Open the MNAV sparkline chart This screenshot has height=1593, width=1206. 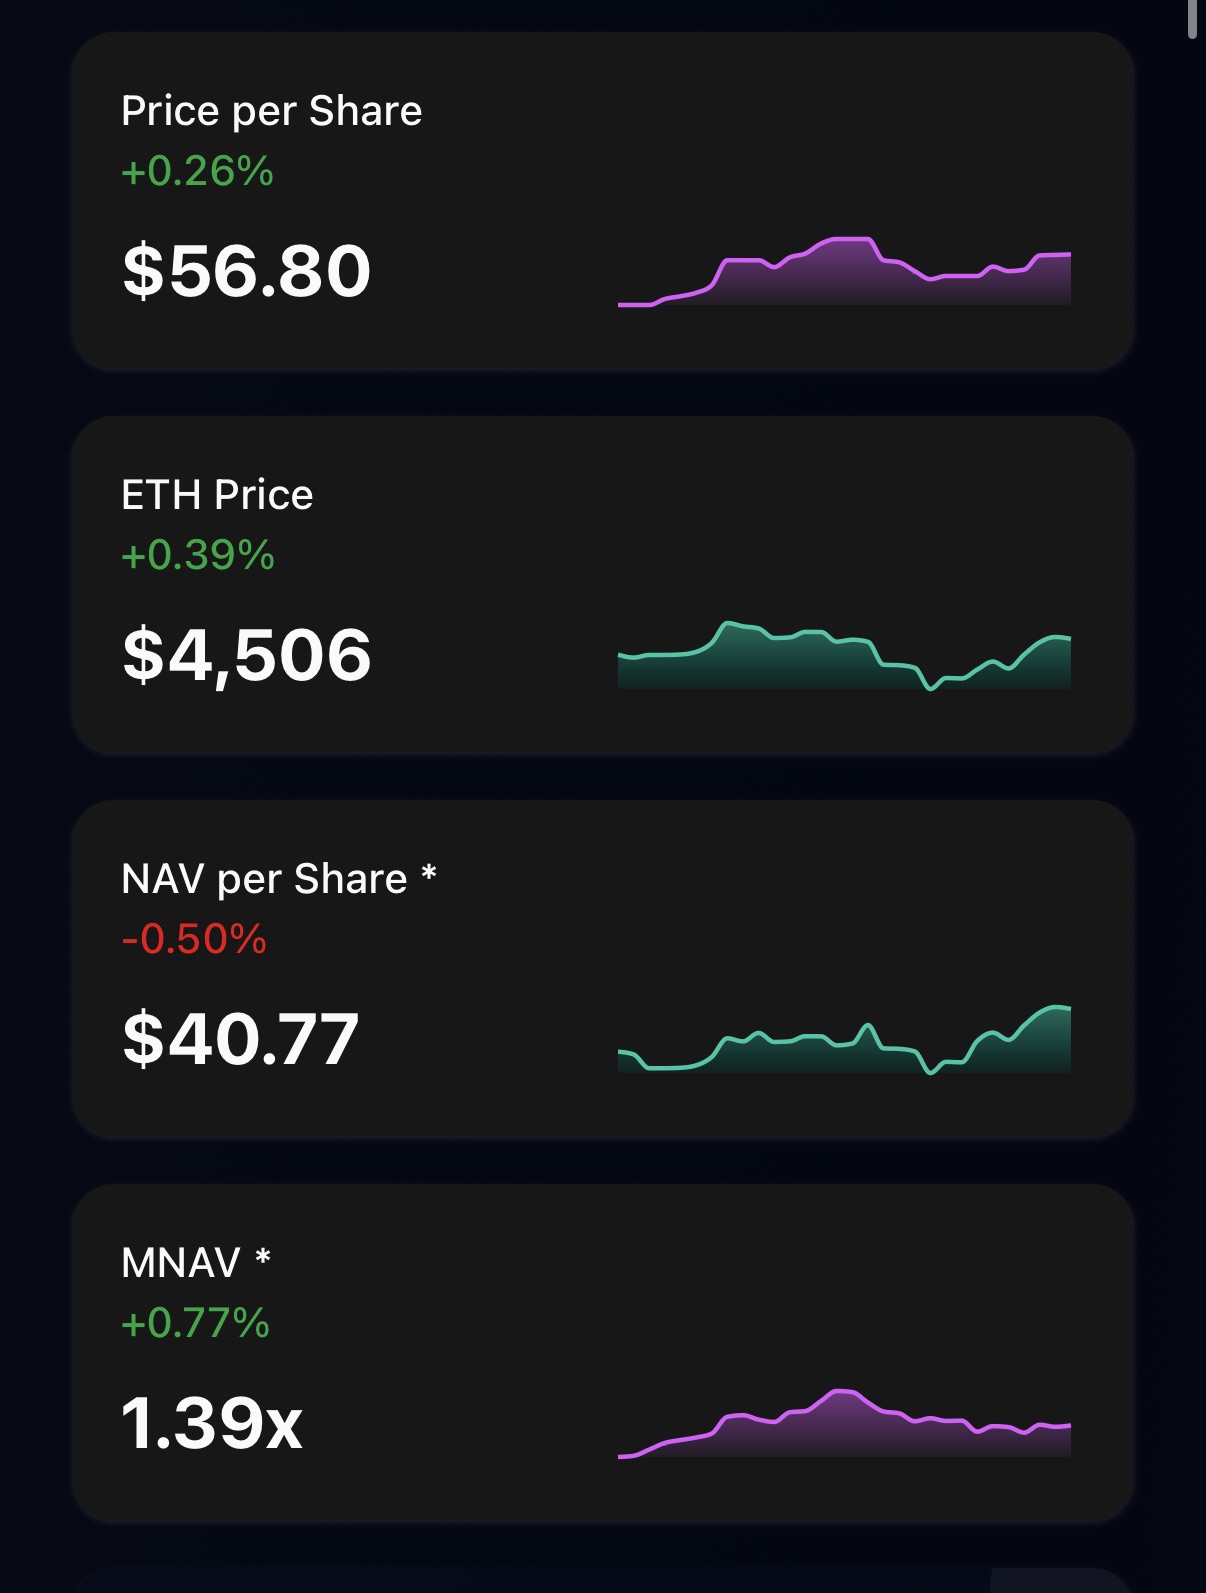pos(844,1424)
